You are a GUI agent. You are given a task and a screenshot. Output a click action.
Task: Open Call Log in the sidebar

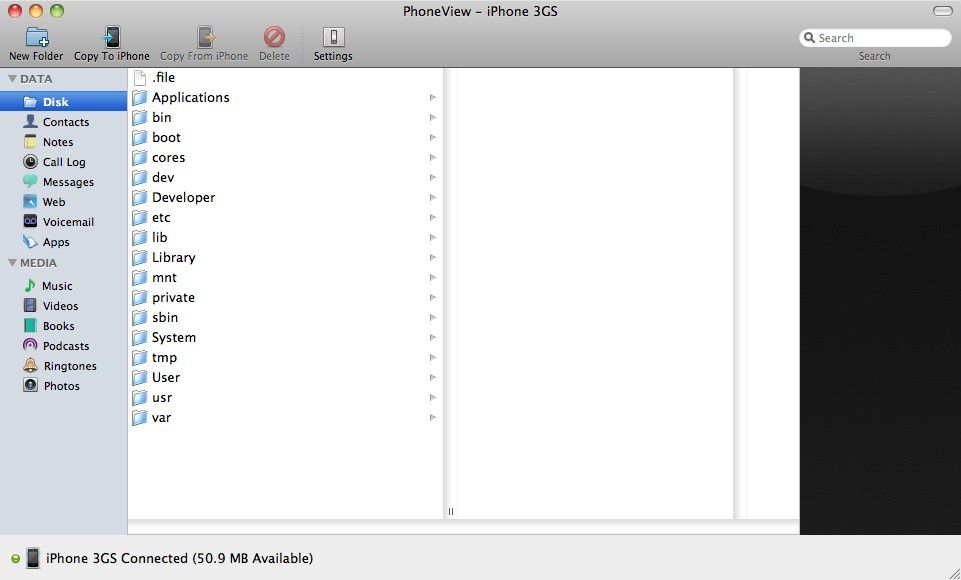click(64, 162)
